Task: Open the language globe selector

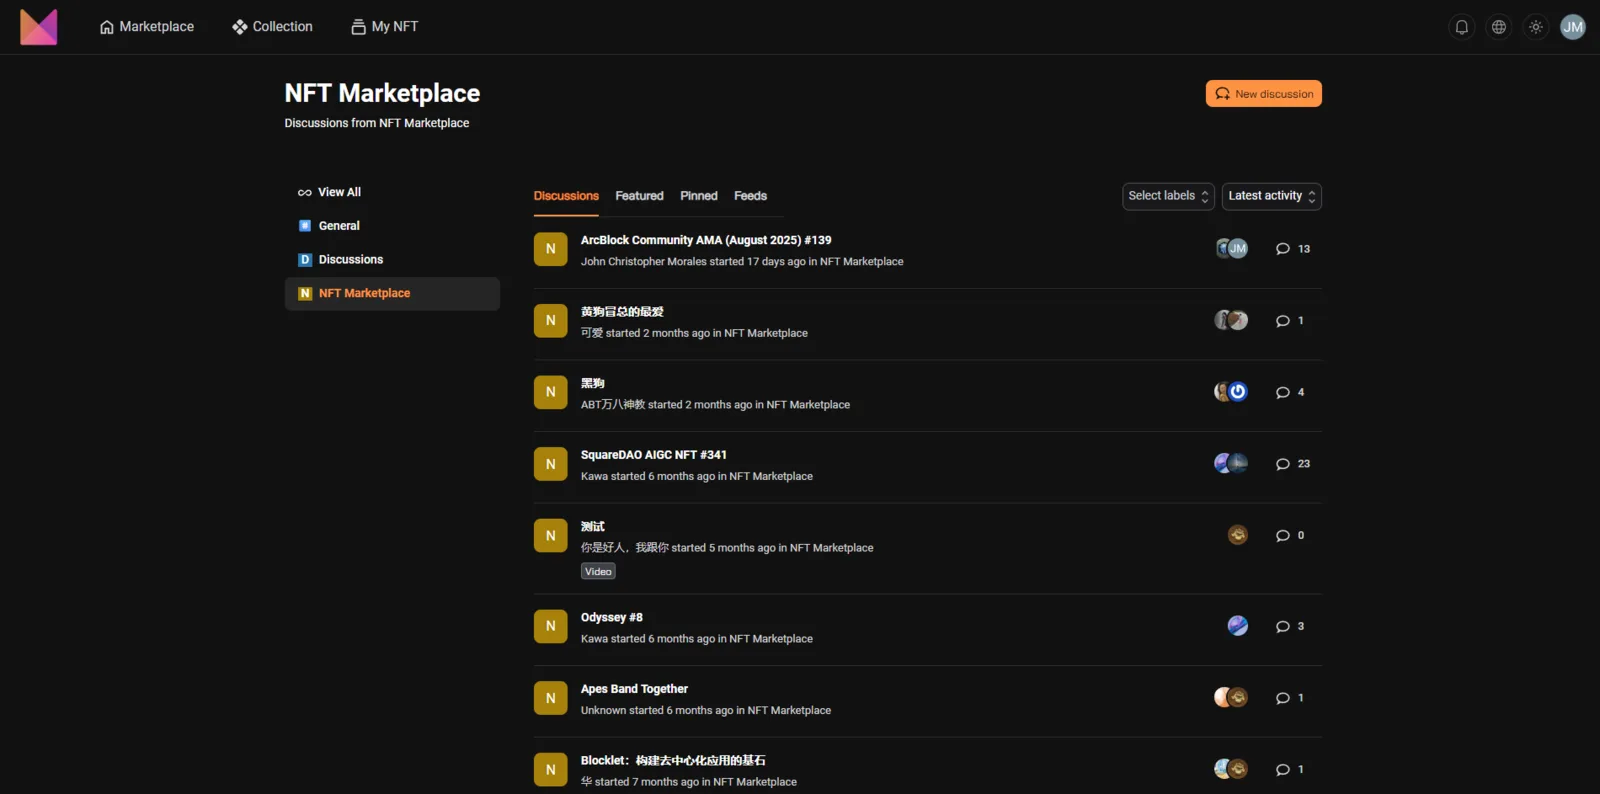Action: [1499, 27]
